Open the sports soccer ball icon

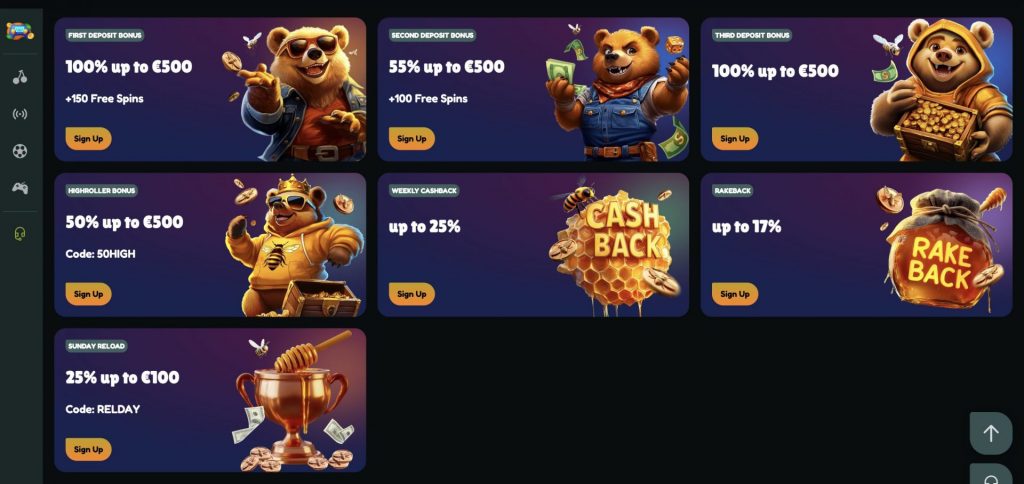point(20,151)
